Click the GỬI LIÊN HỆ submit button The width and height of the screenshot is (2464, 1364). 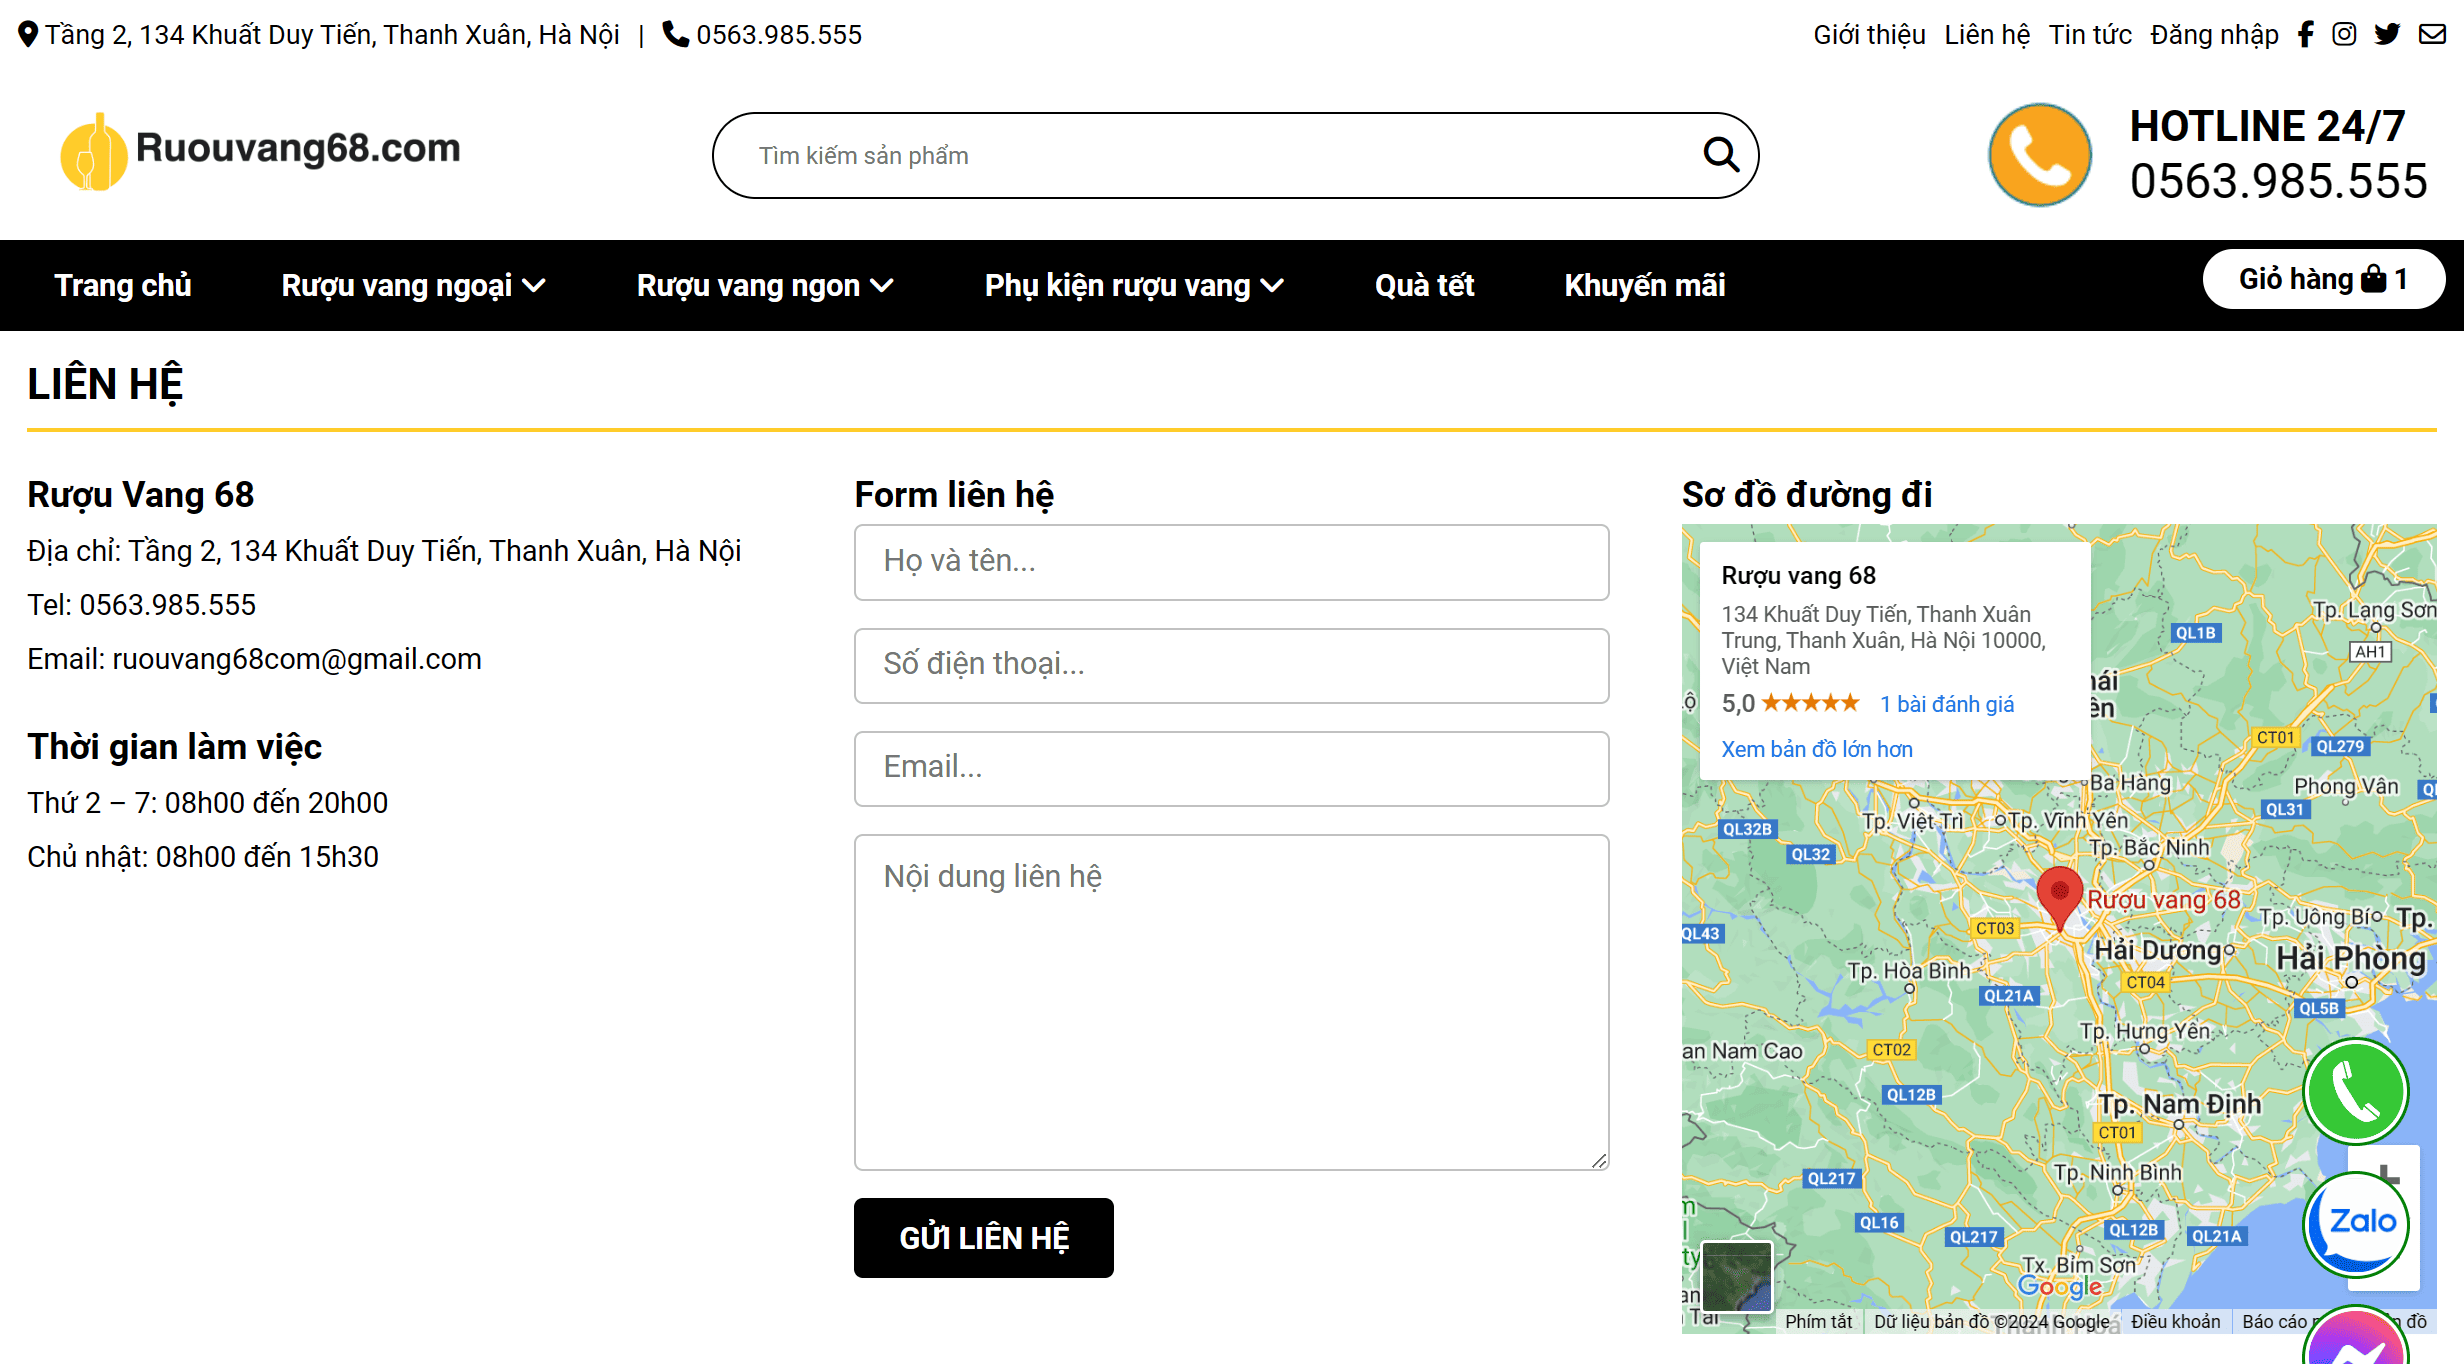tap(984, 1238)
